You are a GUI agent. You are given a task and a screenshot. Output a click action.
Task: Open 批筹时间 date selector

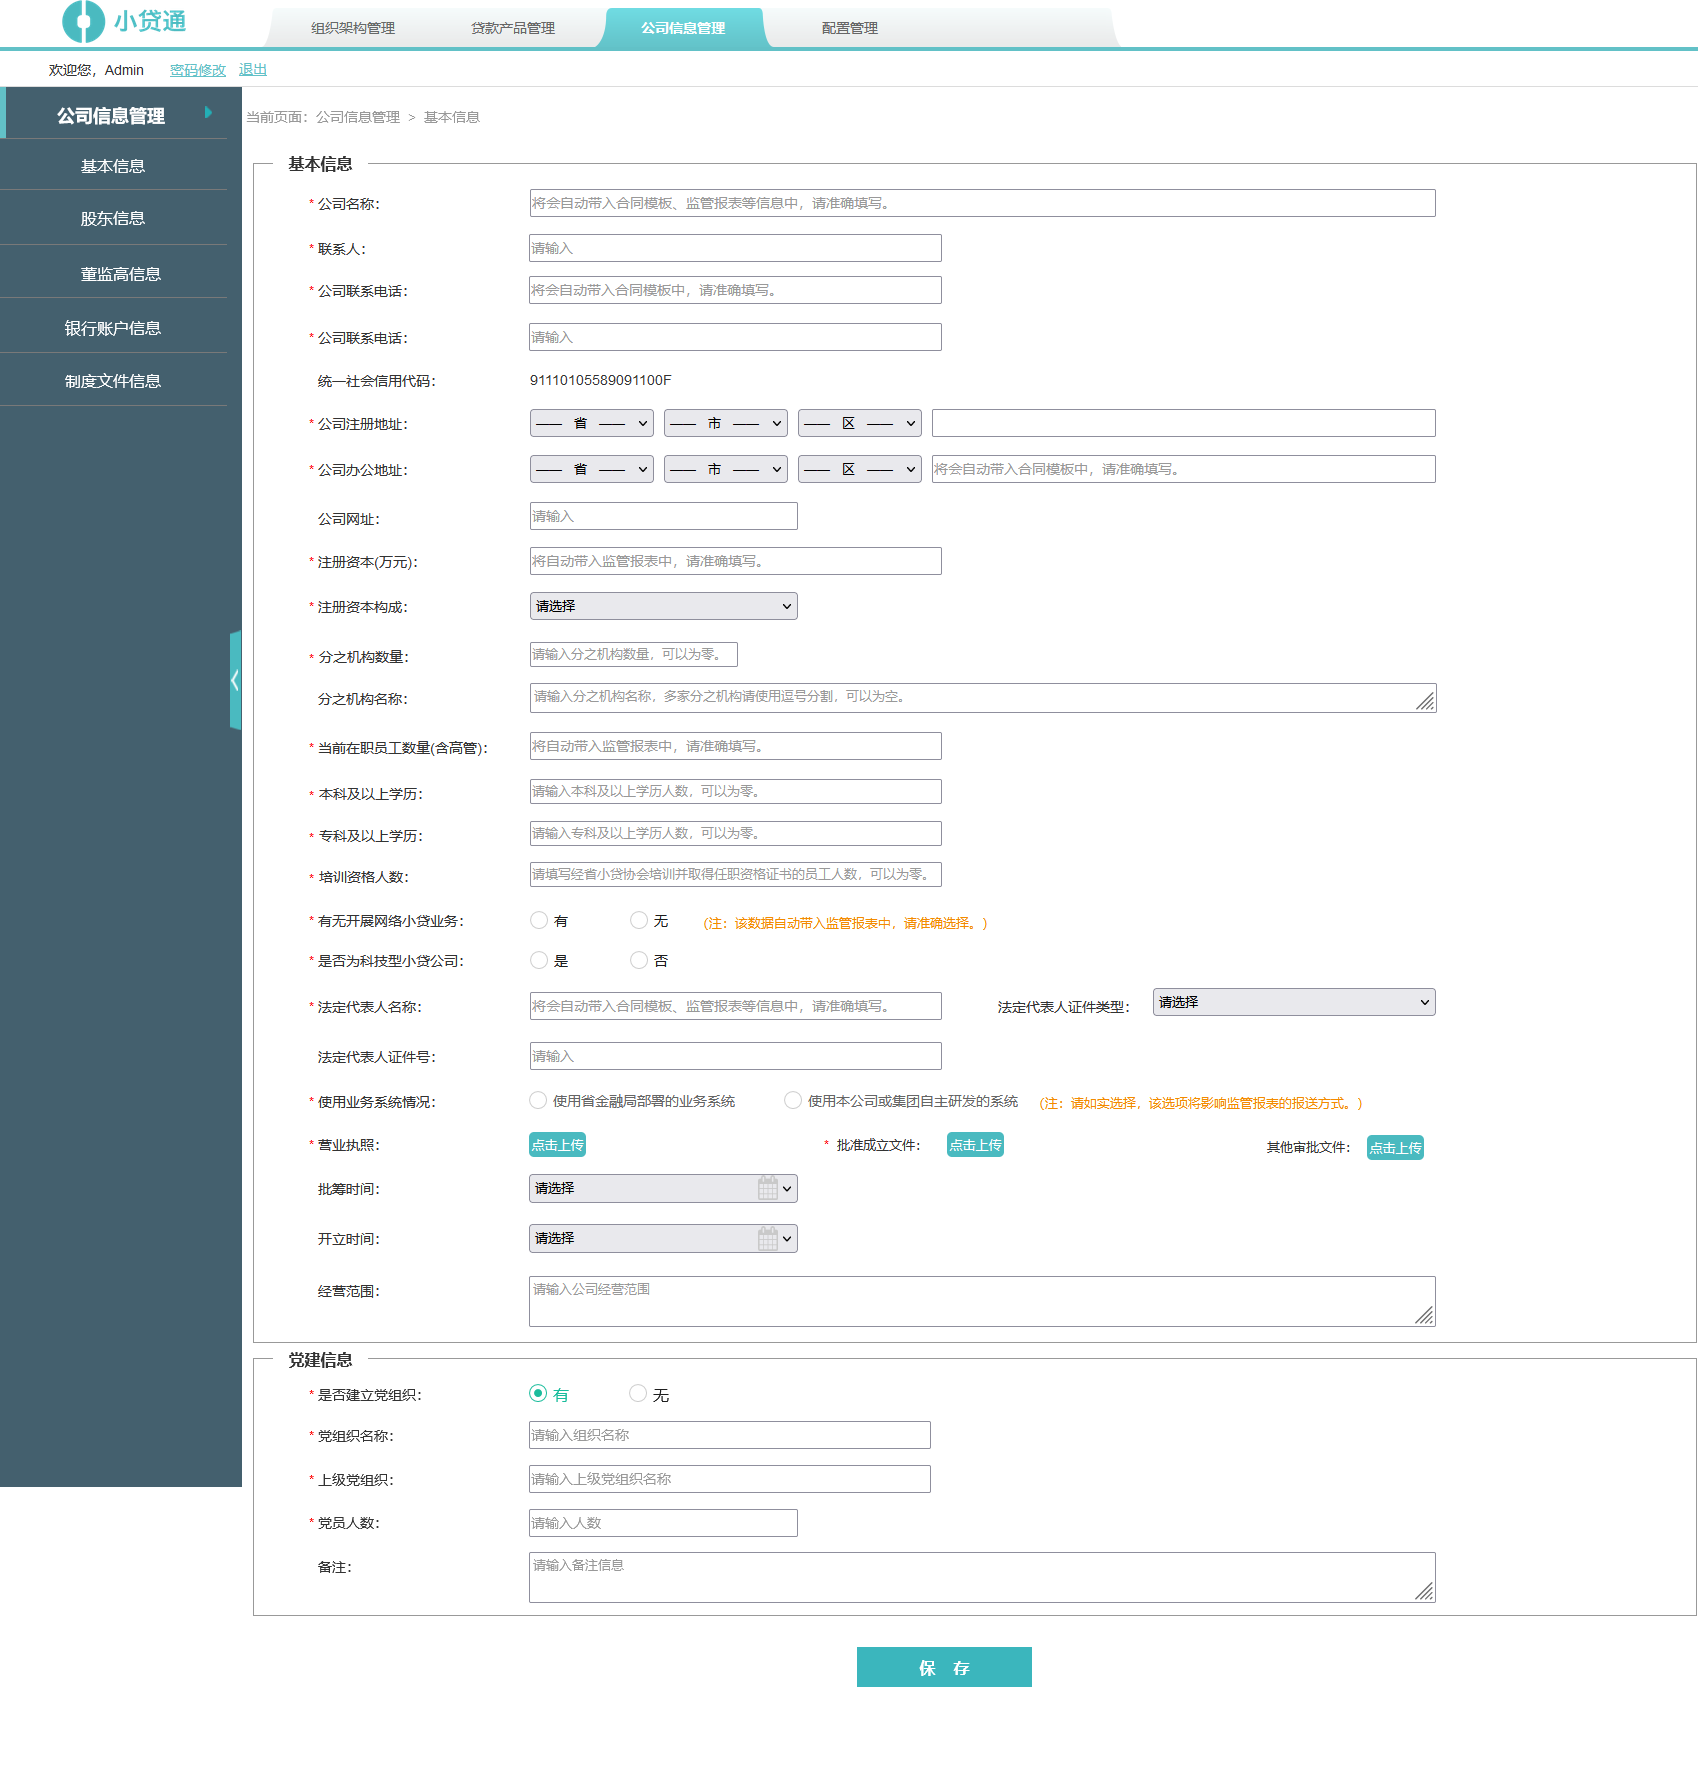[663, 1188]
